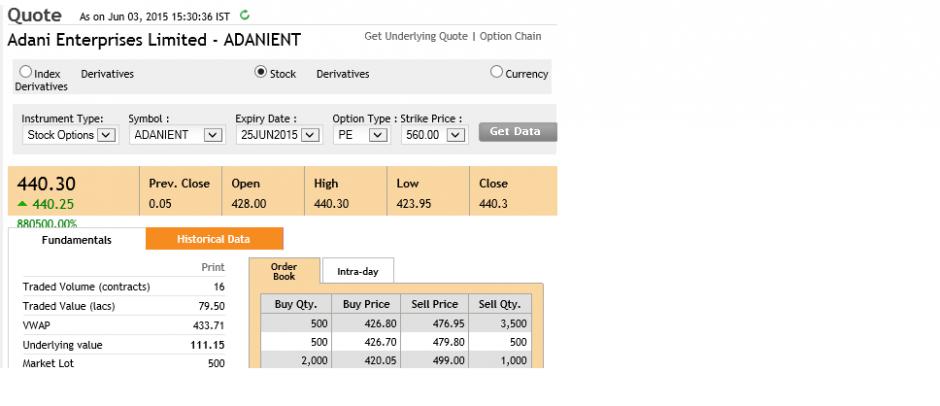The image size is (940, 406).
Task: Click the Close value 440.3
Action: point(493,204)
